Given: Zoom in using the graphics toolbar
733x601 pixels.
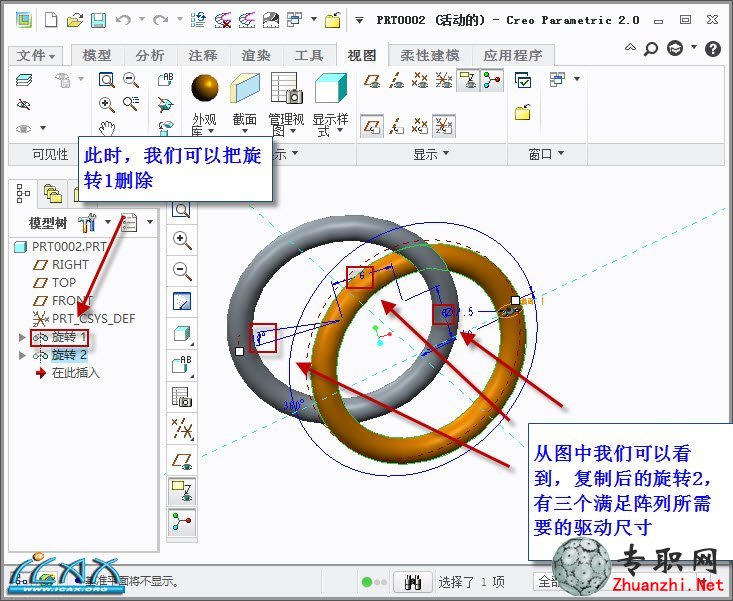Looking at the screenshot, I should point(181,240).
